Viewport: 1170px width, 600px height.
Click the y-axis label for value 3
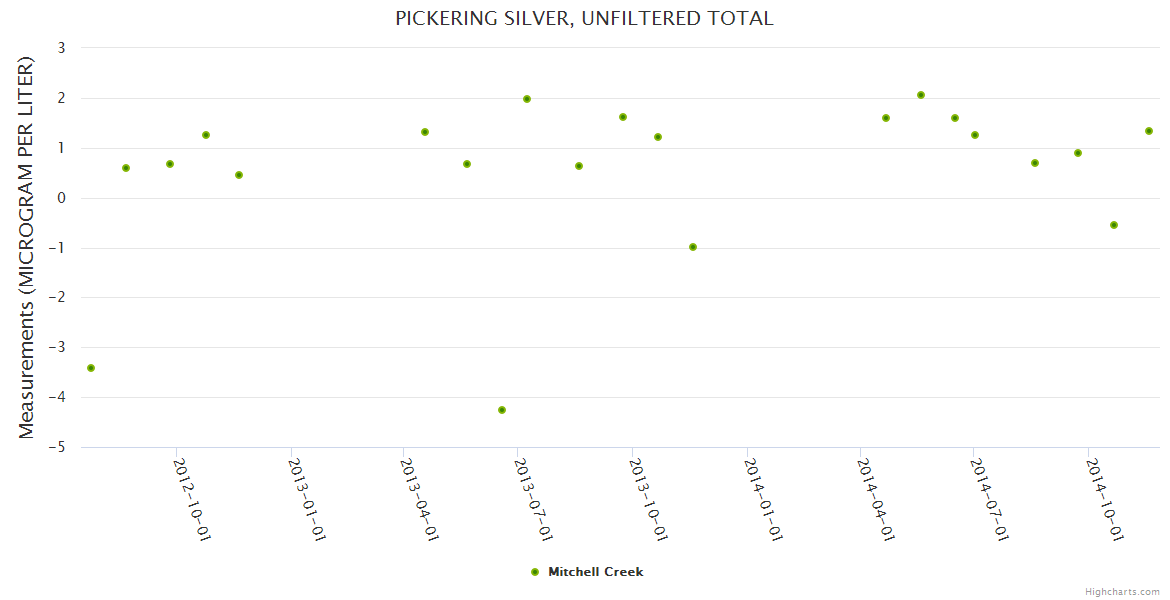(x=61, y=48)
